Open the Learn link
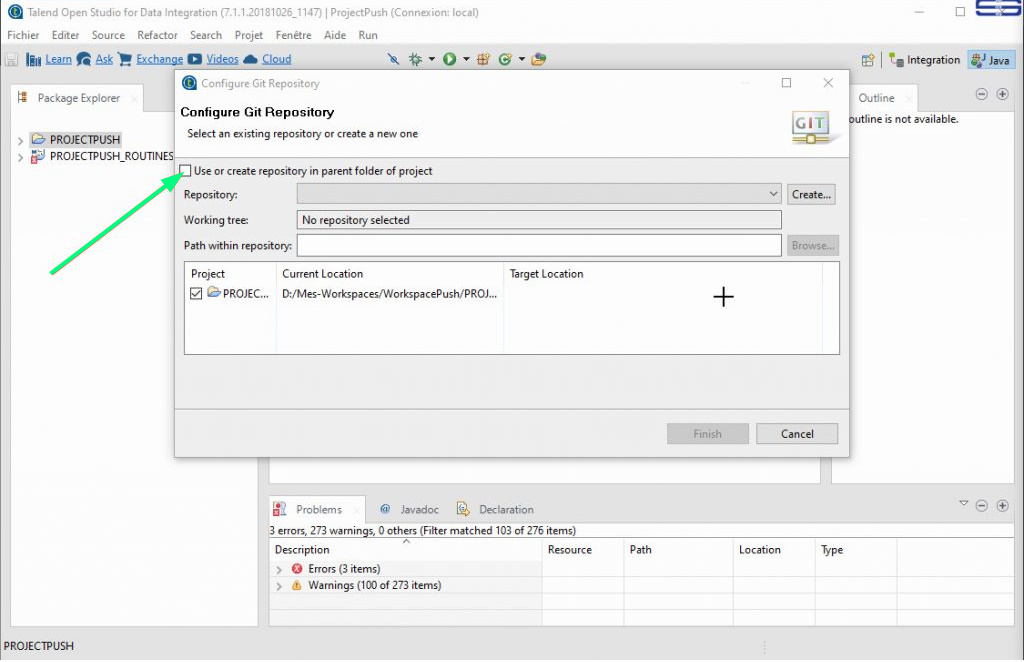The width and height of the screenshot is (1024, 662). (x=58, y=59)
